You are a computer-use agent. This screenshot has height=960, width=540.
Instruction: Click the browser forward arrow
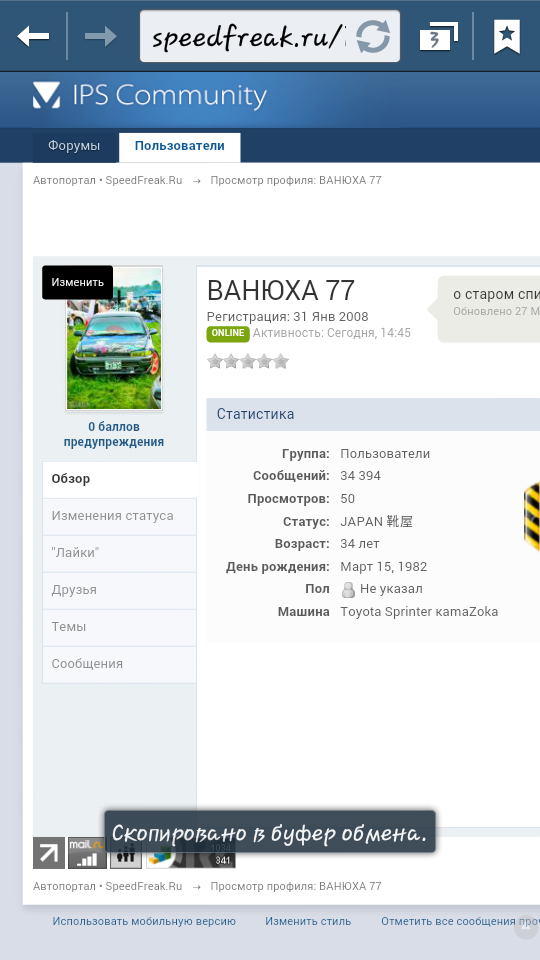pyautogui.click(x=100, y=37)
